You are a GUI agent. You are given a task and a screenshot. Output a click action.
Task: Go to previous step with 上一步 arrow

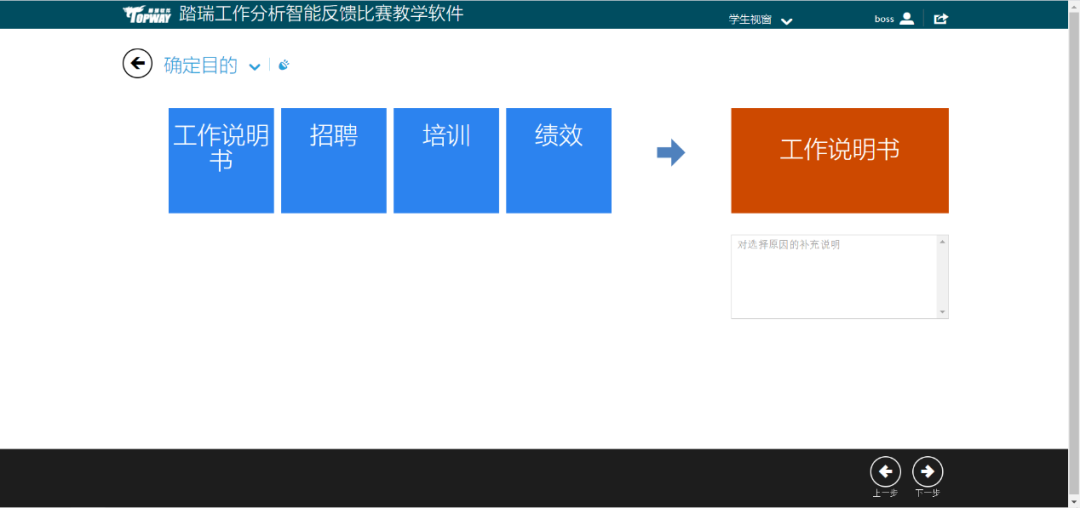(885, 471)
